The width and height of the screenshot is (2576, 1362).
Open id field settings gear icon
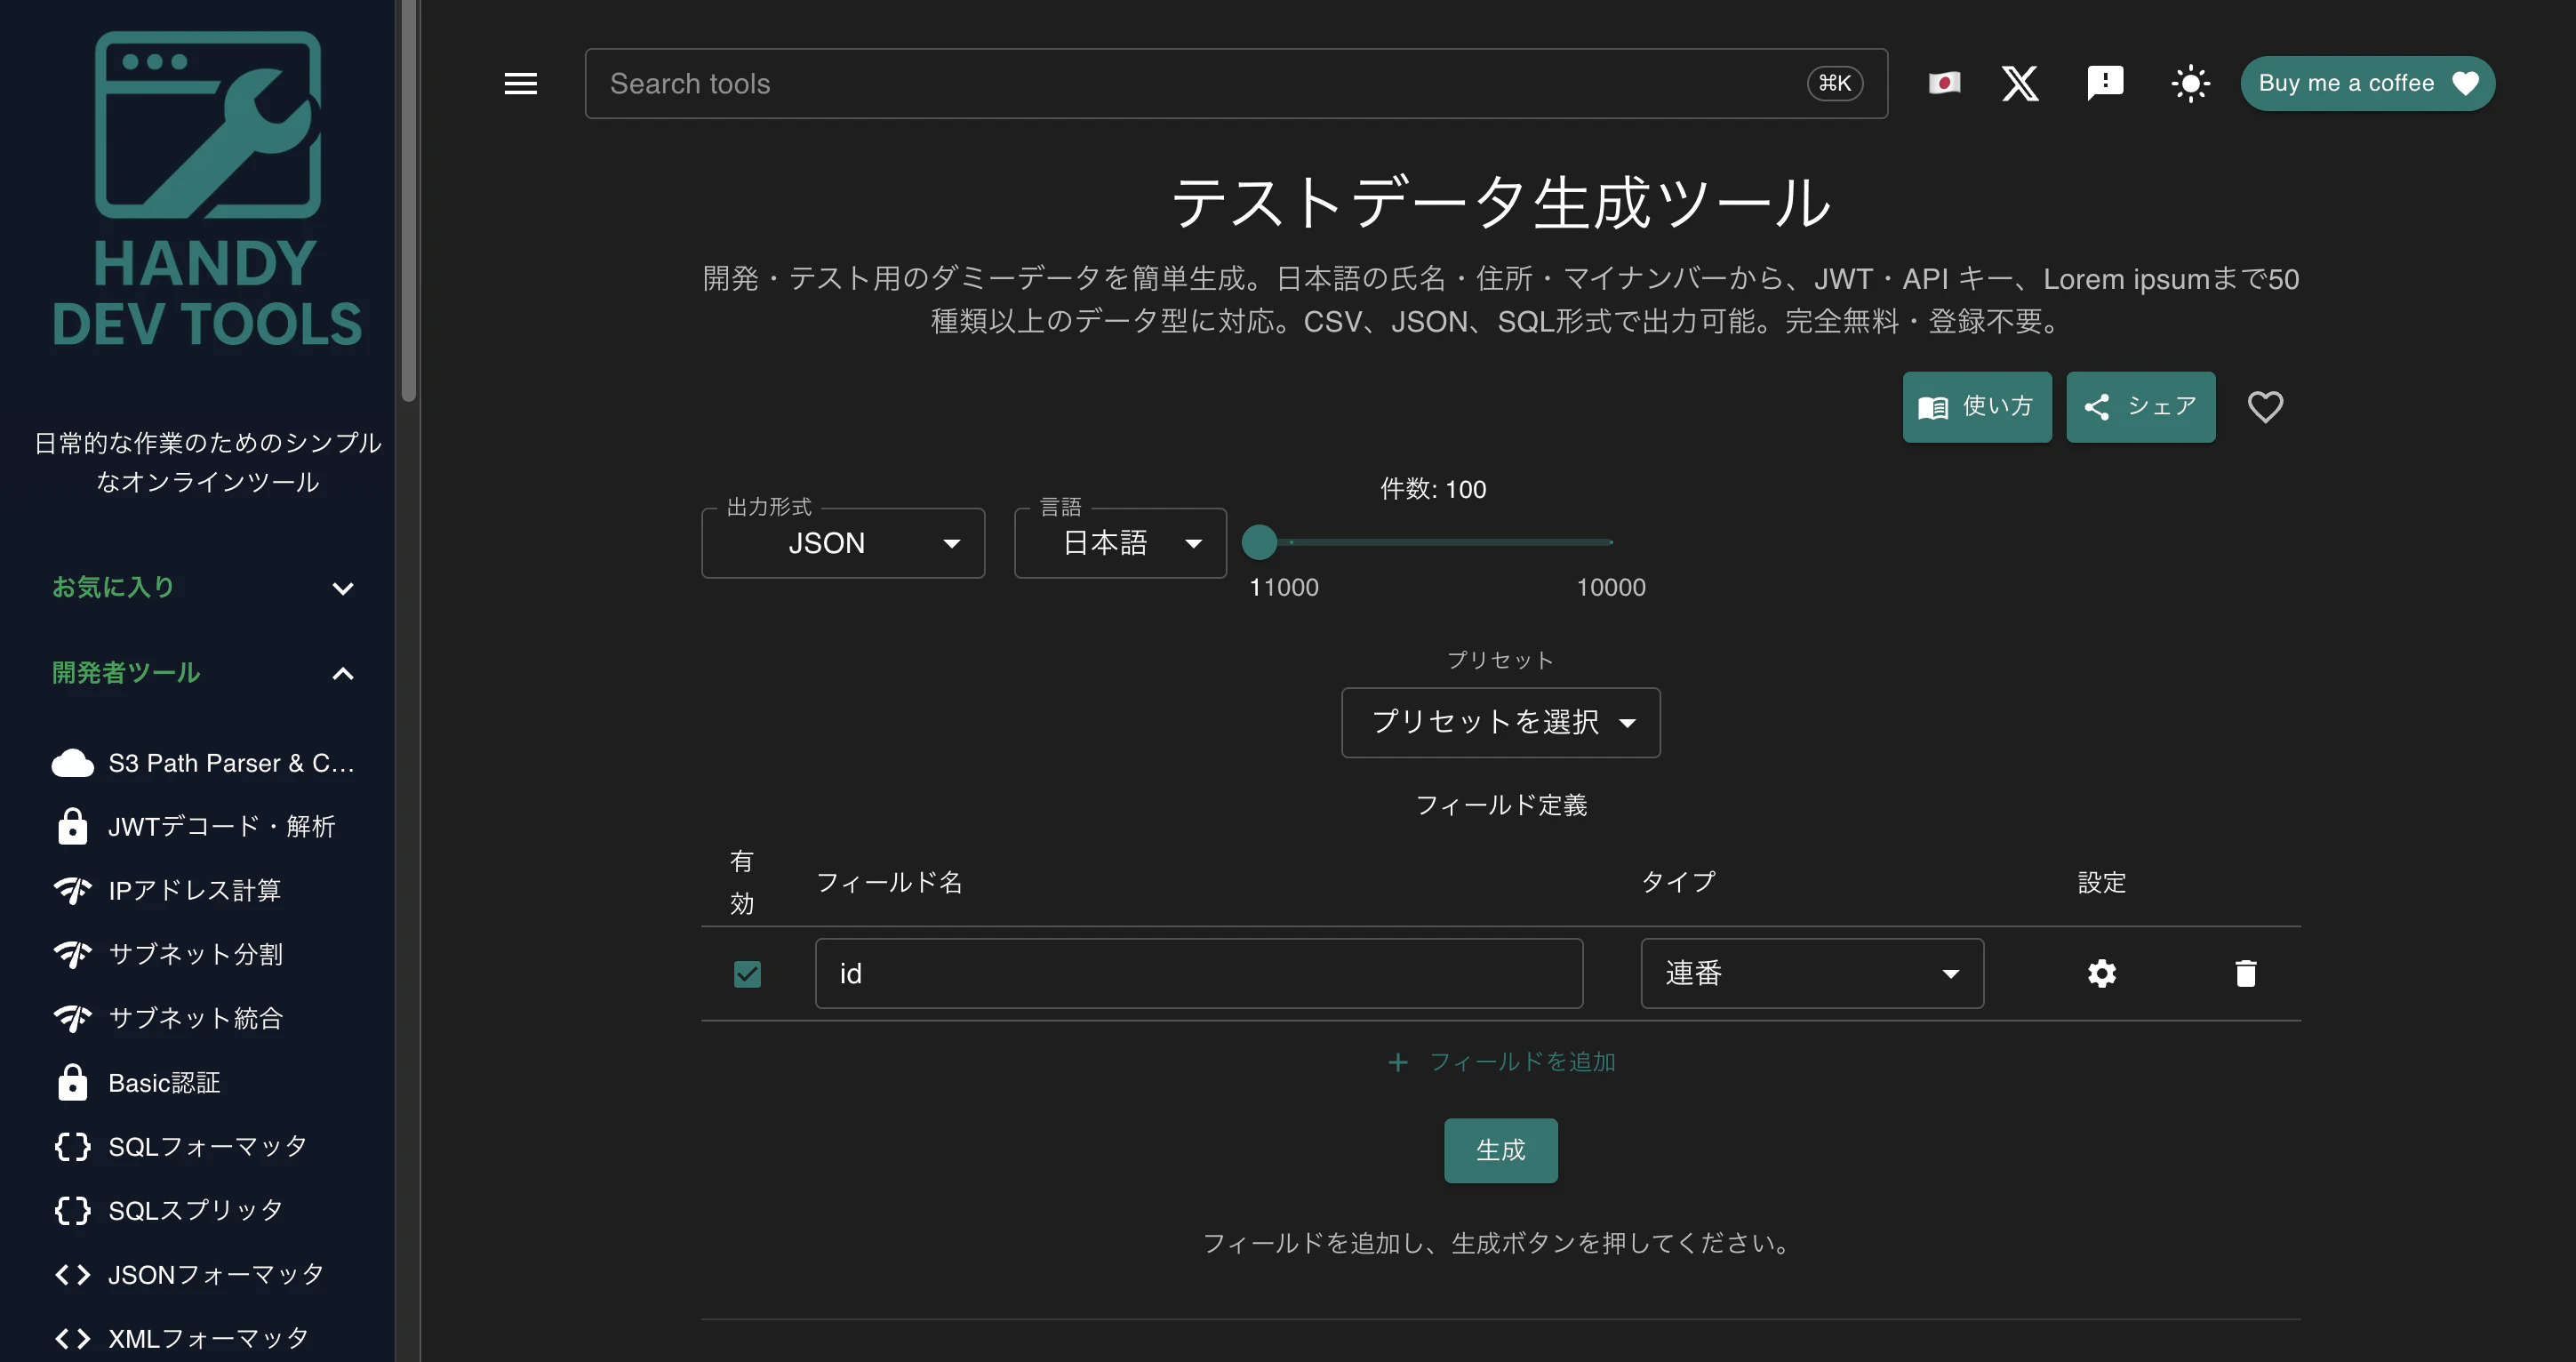click(x=2102, y=974)
